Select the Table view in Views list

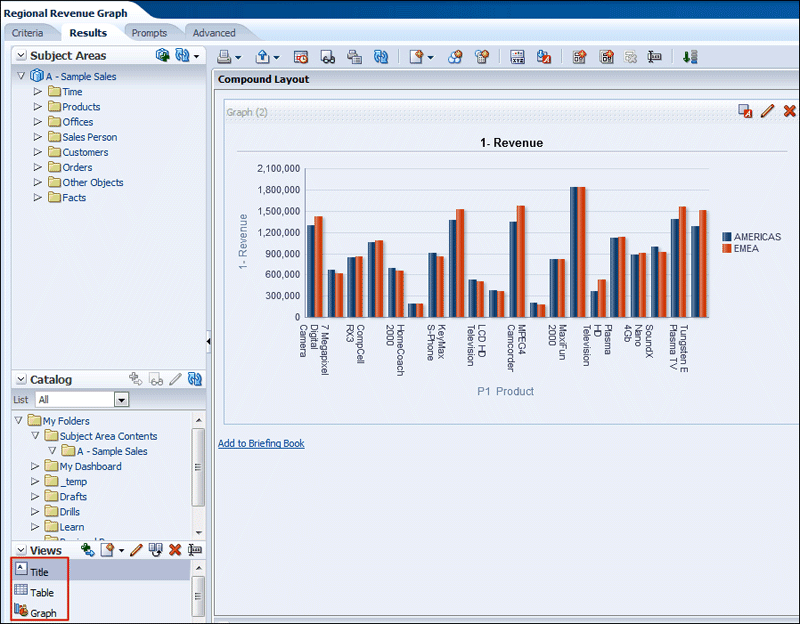click(42, 593)
